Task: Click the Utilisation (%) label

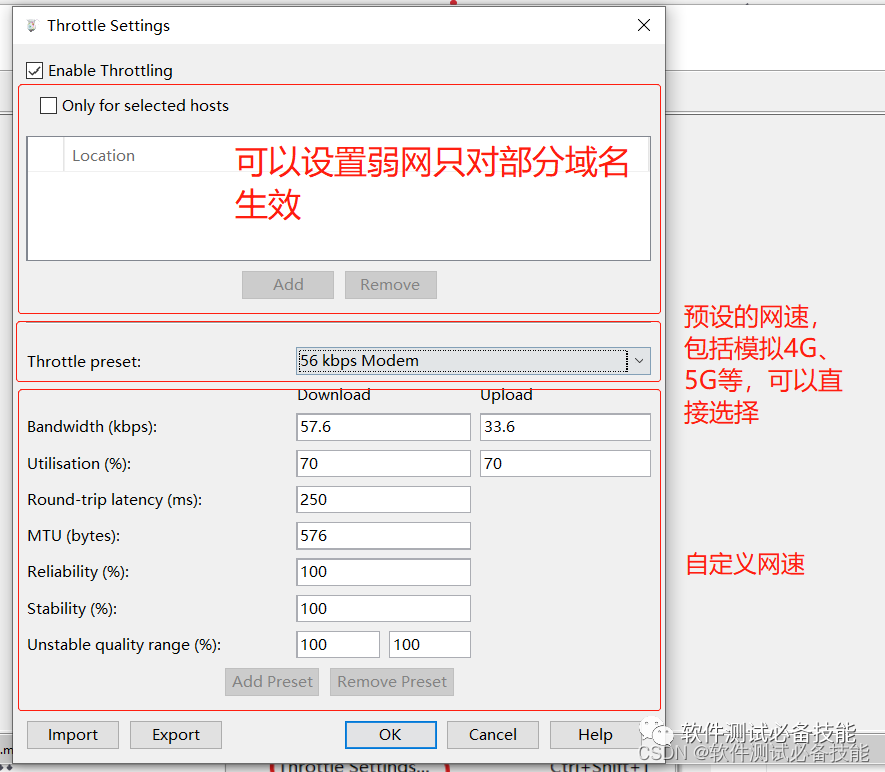Action: pos(79,464)
